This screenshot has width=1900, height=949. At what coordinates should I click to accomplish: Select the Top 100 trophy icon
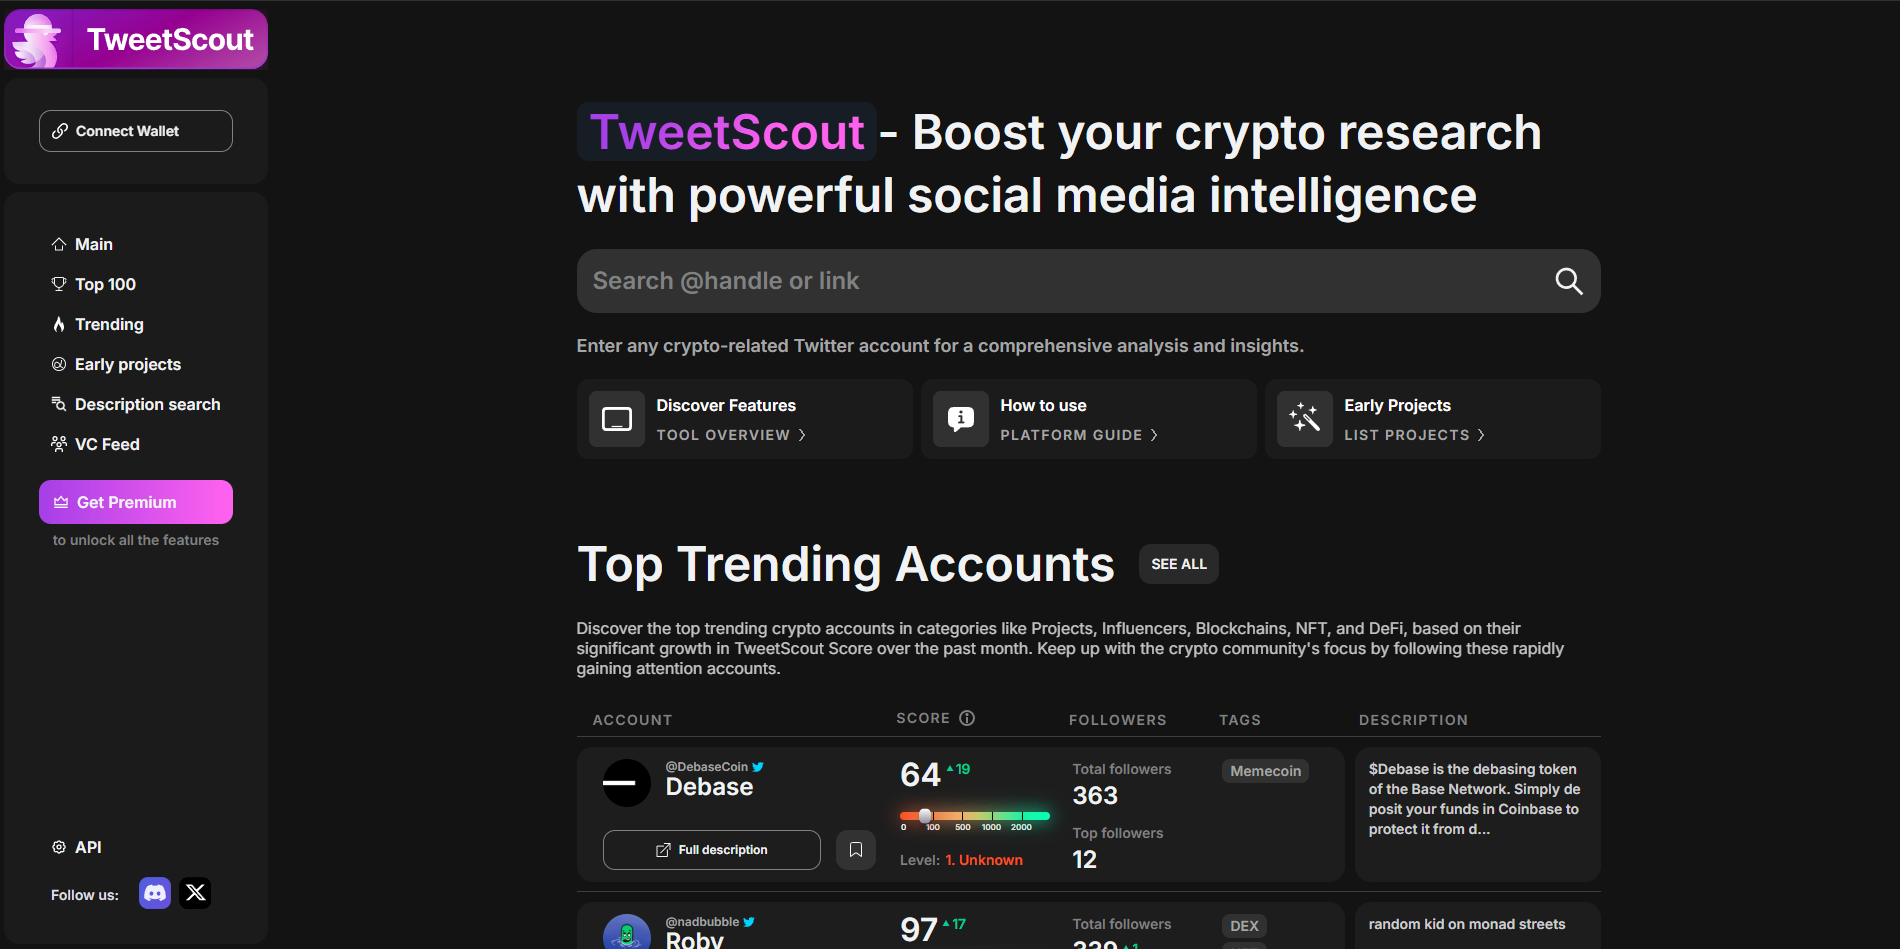[x=59, y=284]
